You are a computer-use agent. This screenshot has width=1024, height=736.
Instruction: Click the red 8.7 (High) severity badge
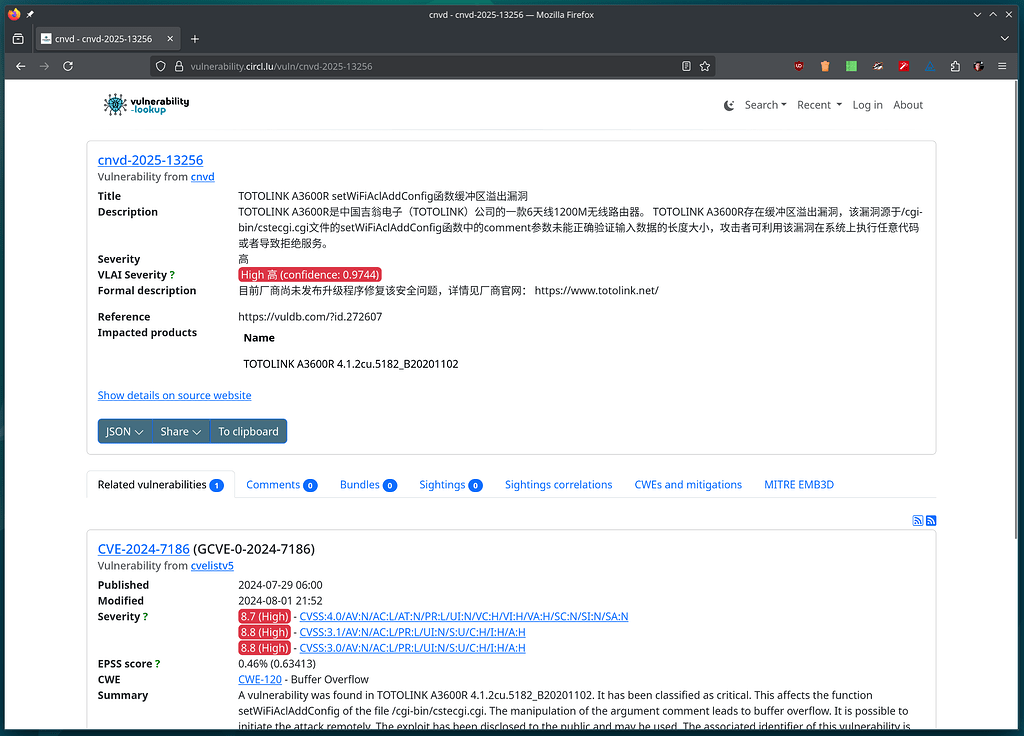coord(265,617)
